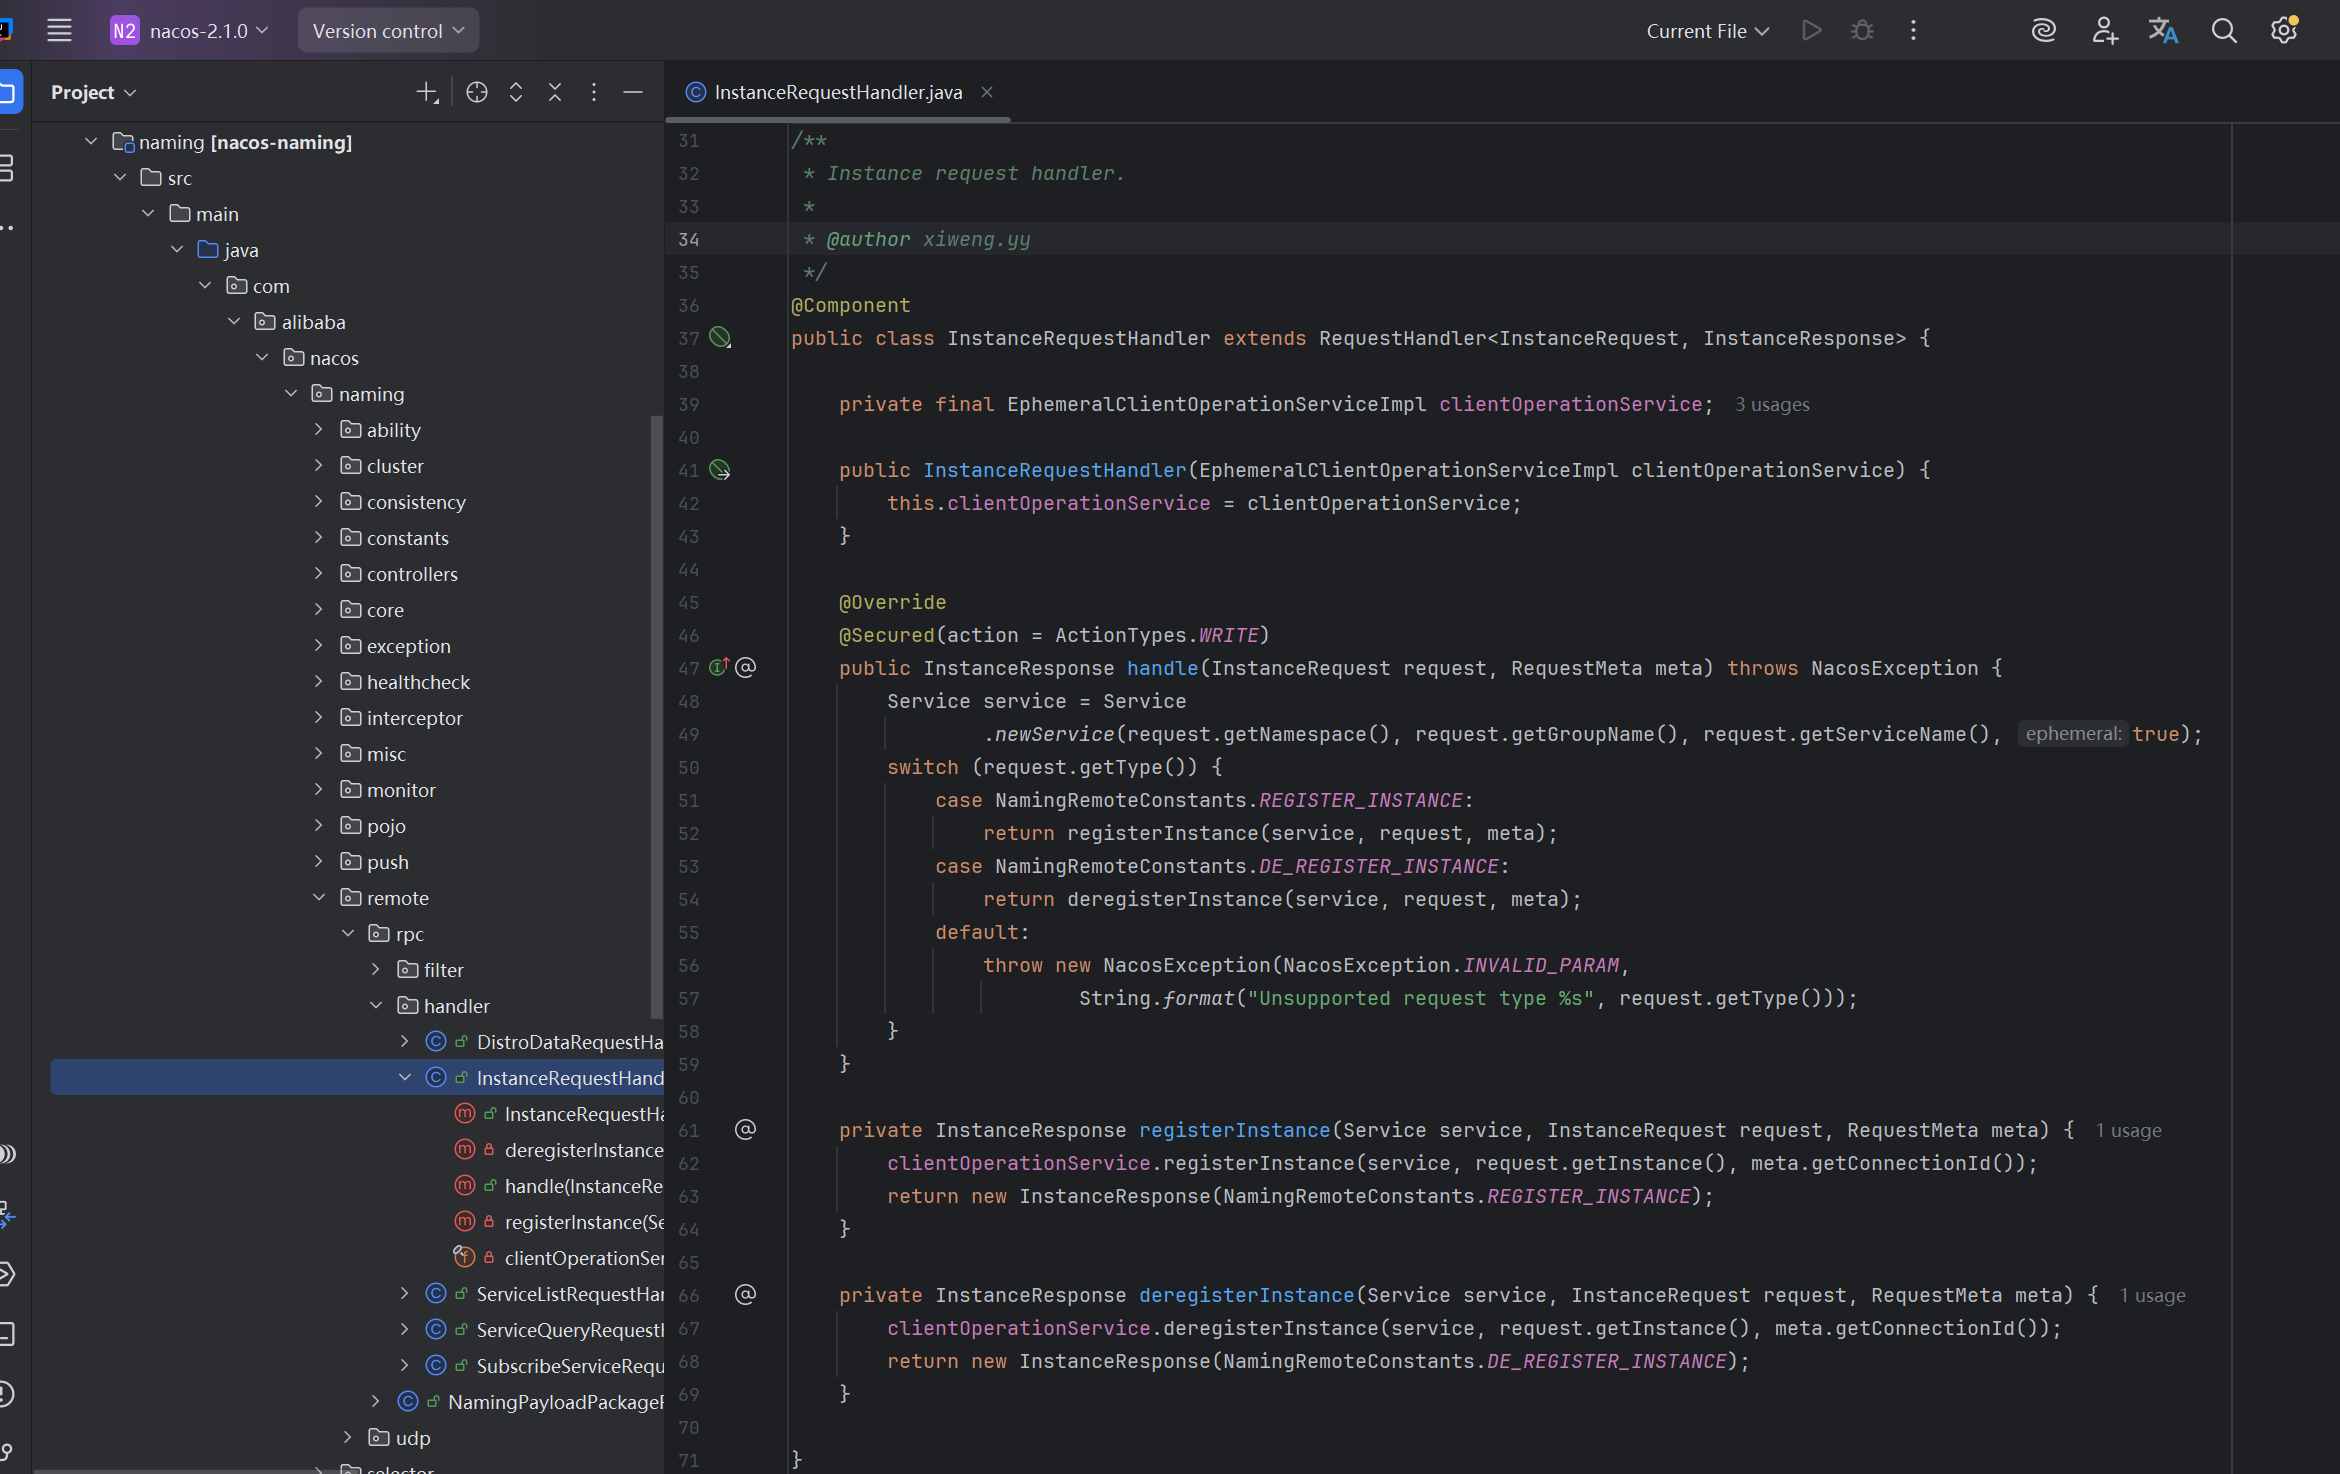Viewport: 2340px width, 1474px height.
Task: Open IDE settings gear icon
Action: tap(2284, 31)
